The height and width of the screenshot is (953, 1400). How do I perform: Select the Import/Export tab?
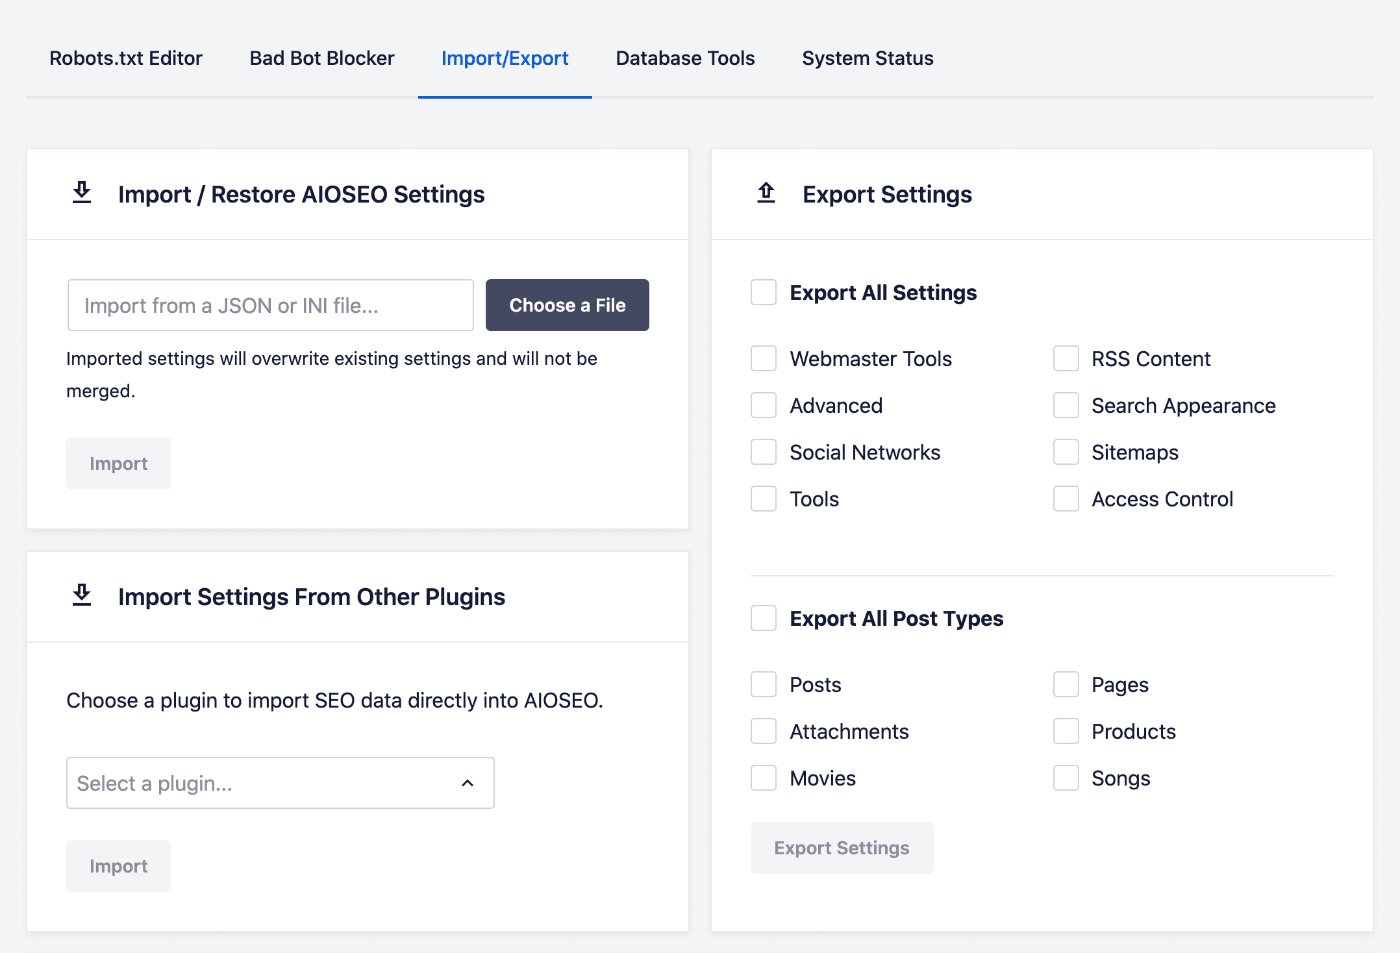coord(505,58)
